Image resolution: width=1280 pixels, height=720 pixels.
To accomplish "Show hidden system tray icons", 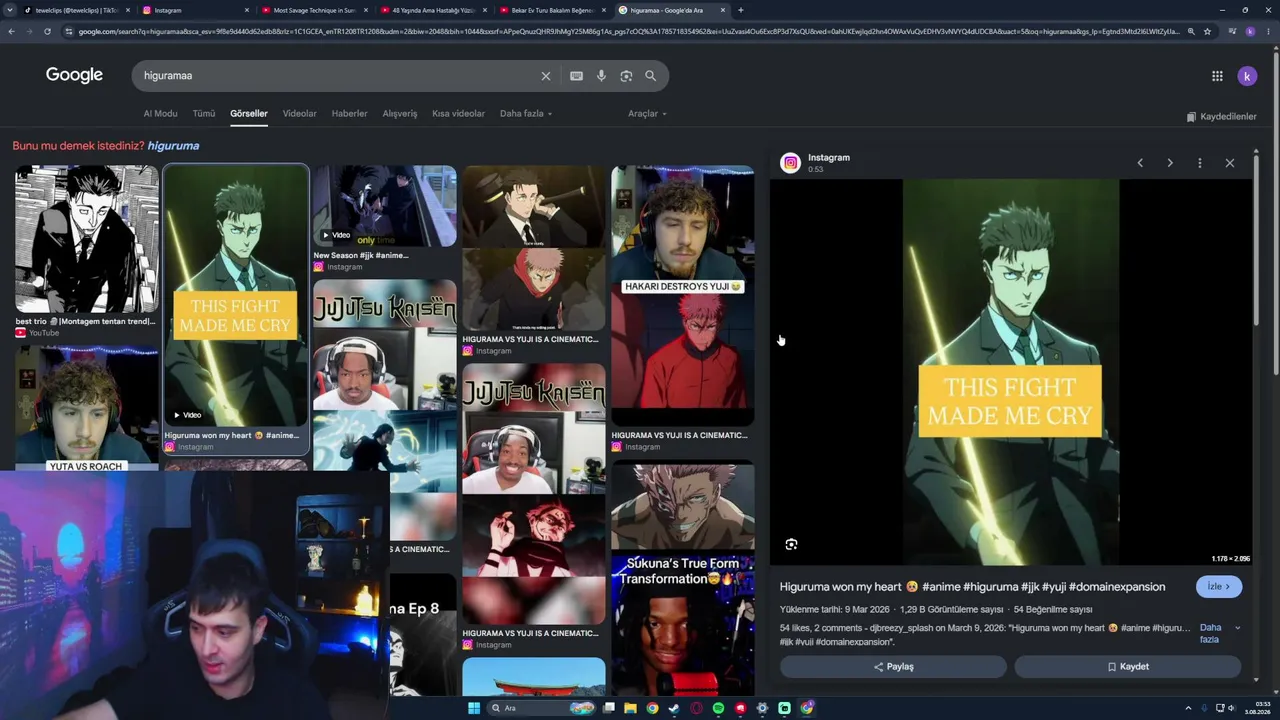I will pyautogui.click(x=1188, y=708).
